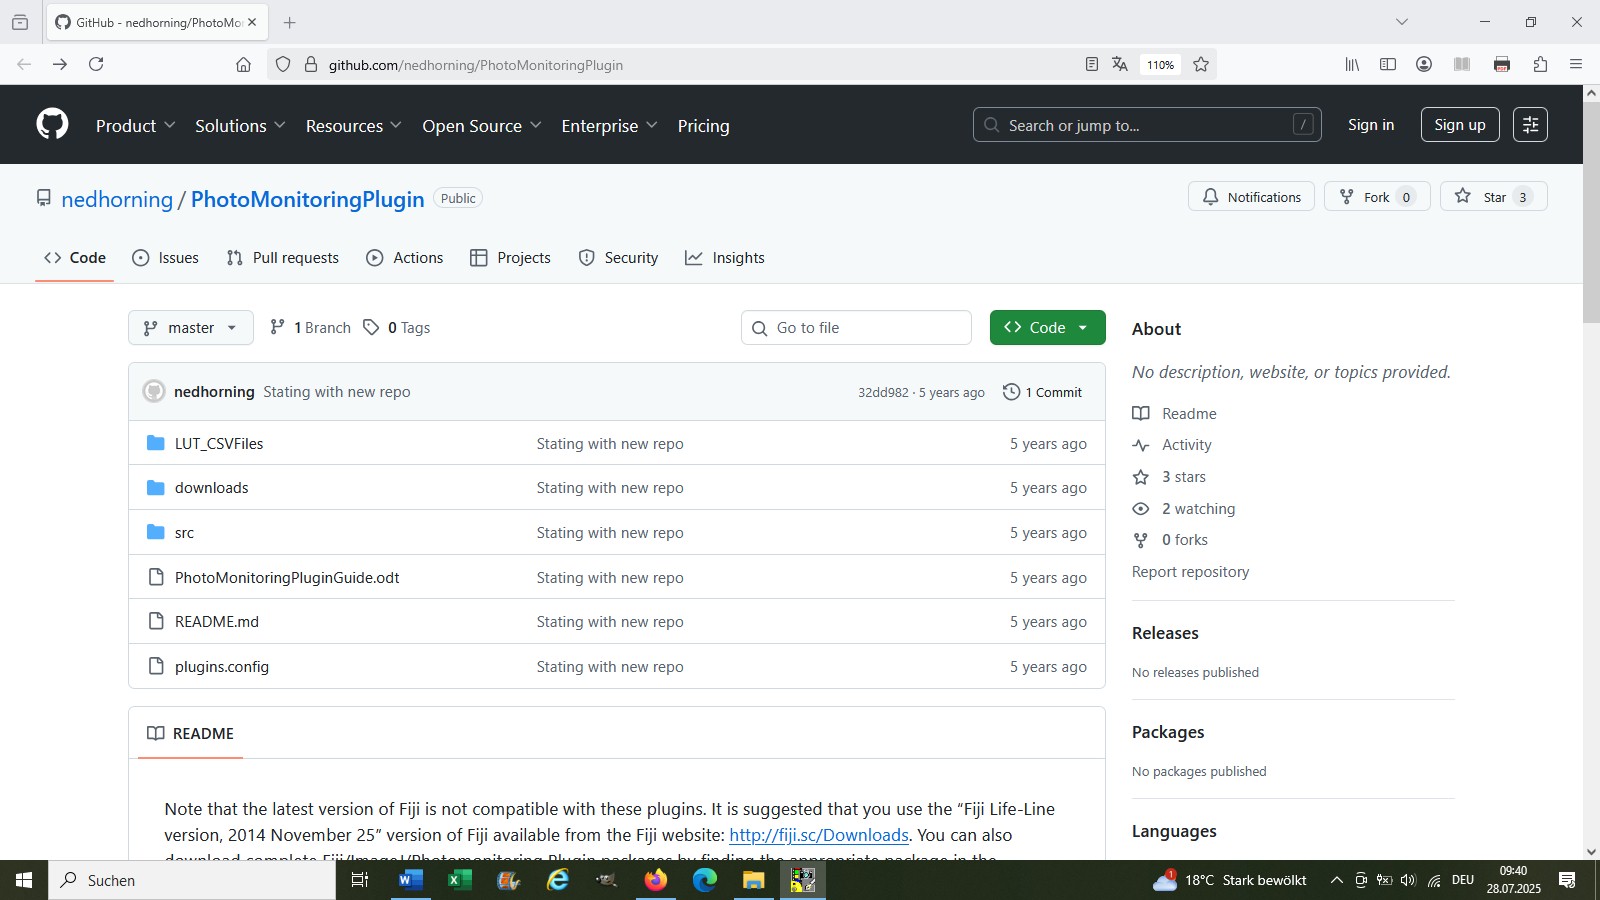Open the Firefox hamburger menu

[x=1576, y=64]
